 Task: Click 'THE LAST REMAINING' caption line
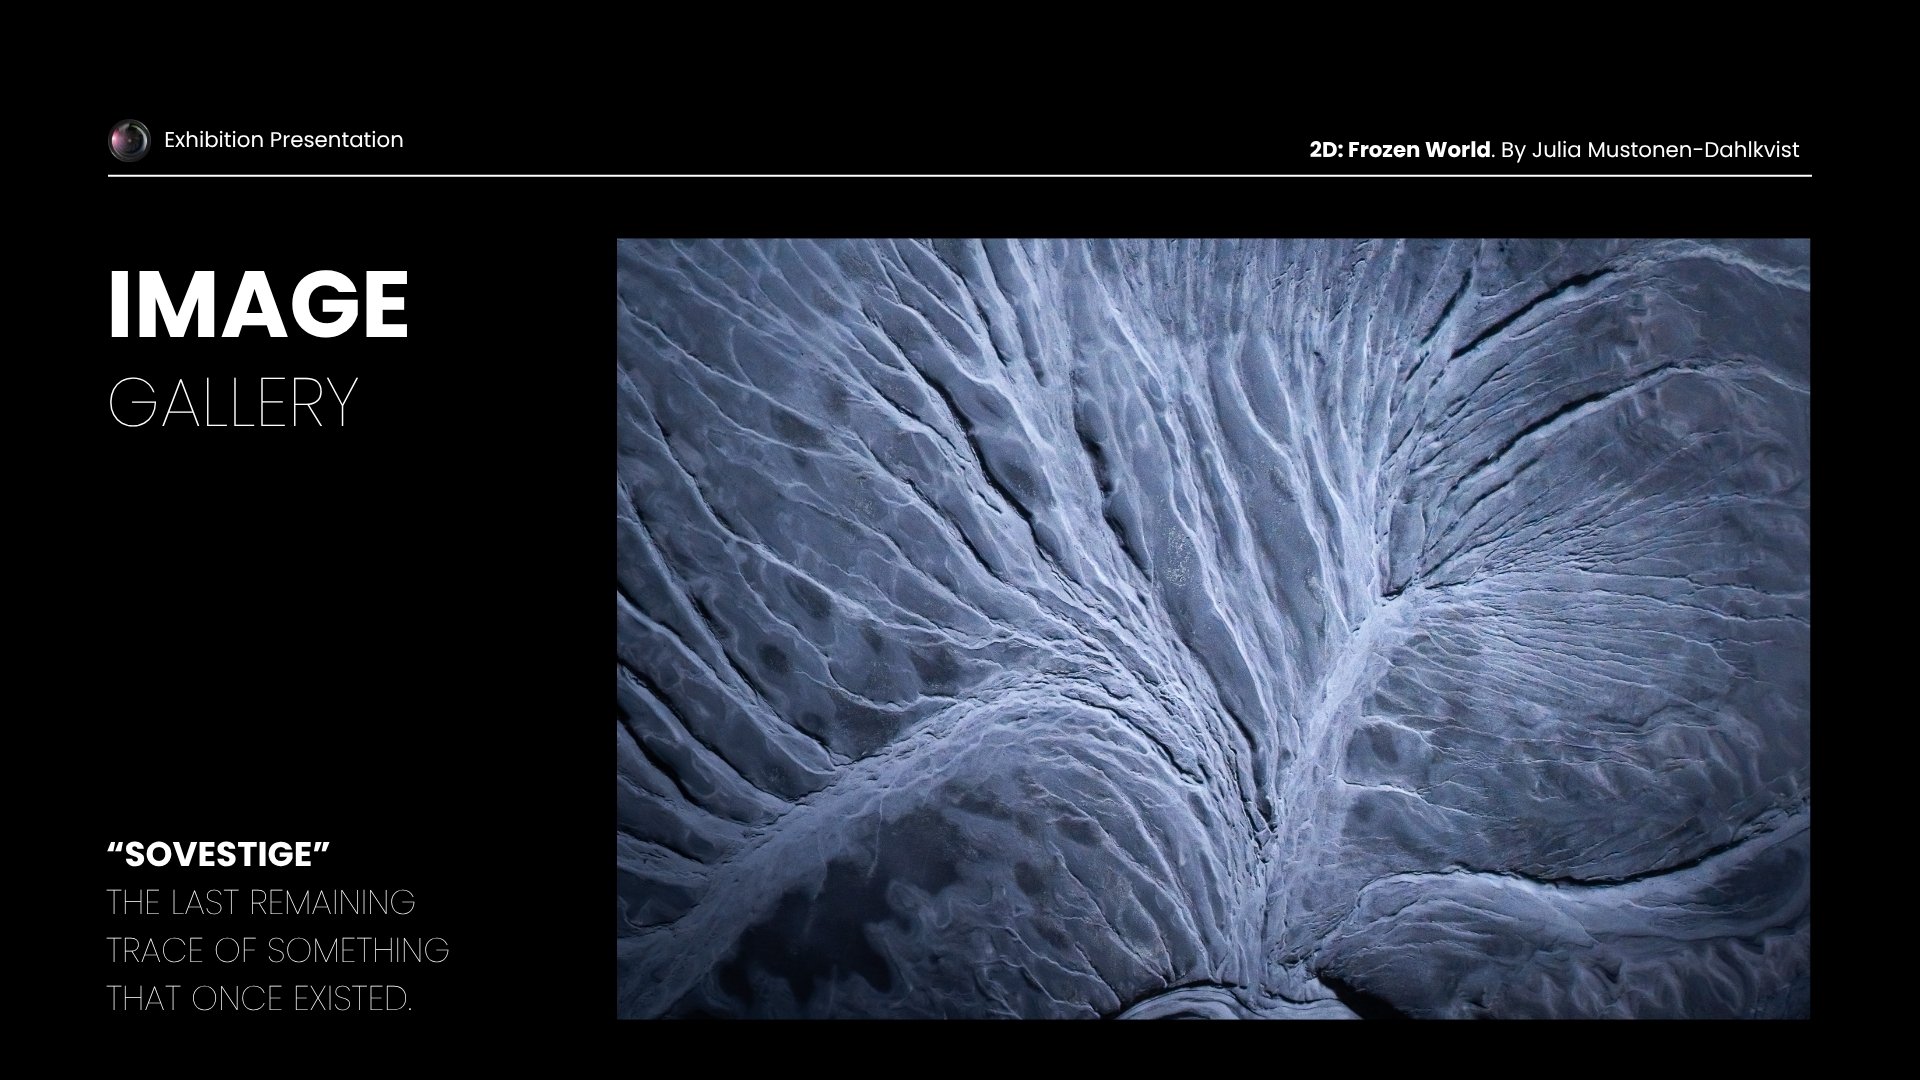click(x=260, y=903)
